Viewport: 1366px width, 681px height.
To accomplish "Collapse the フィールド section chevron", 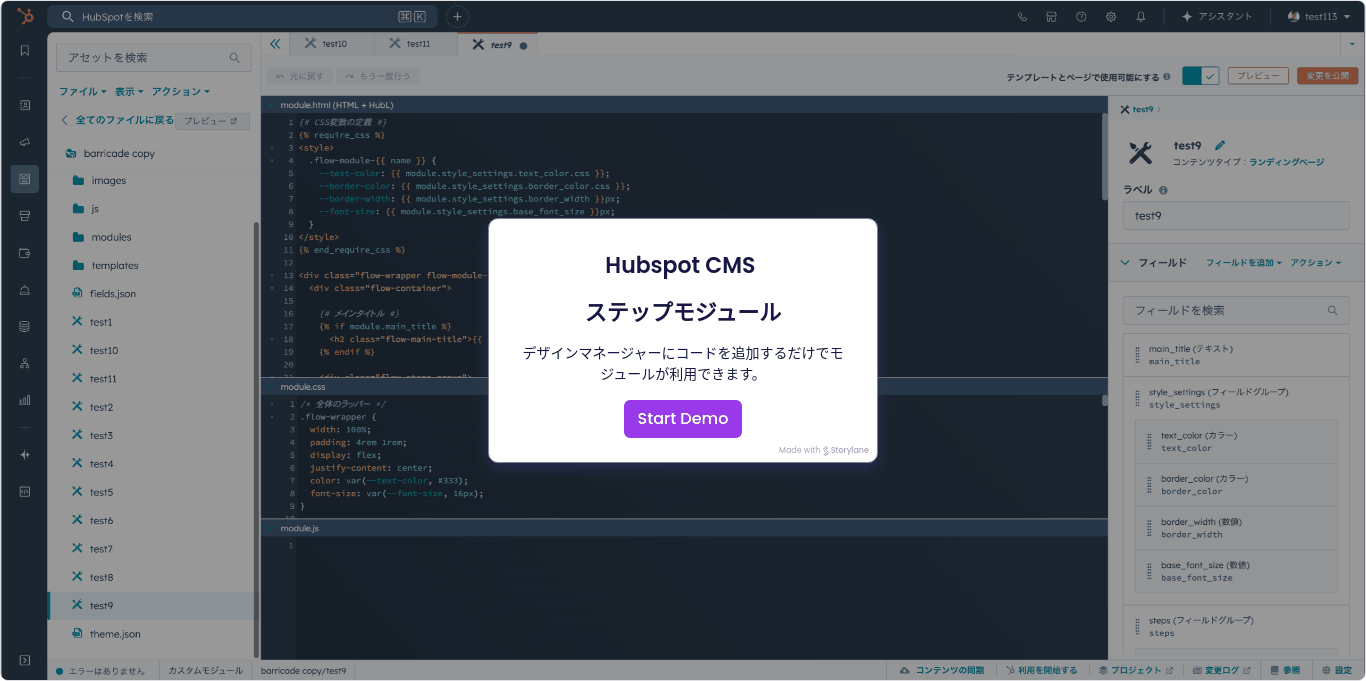I will tap(1125, 263).
